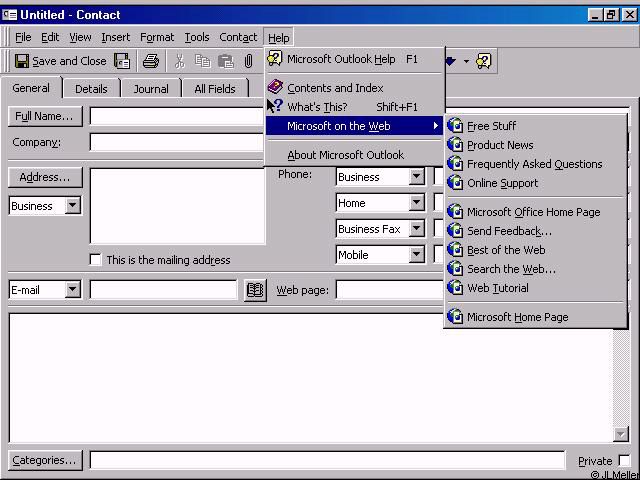Click globe icon beside Search the Web
The image size is (640, 480).
[x=455, y=269]
